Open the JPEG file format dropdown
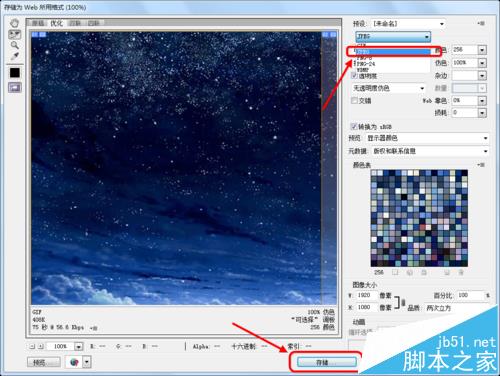500x376 pixels. click(x=393, y=36)
